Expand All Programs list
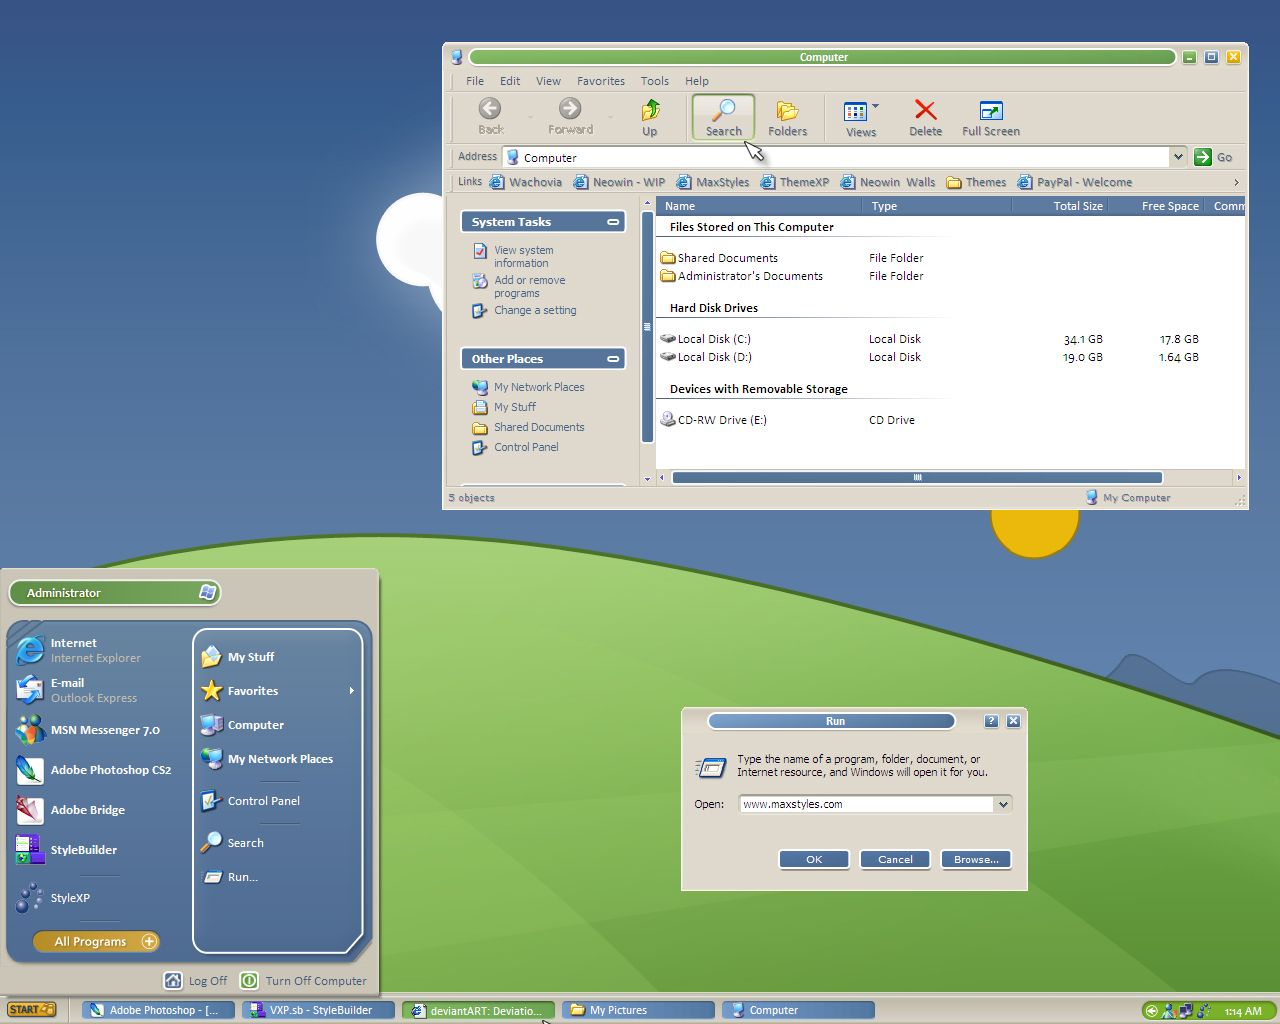The width and height of the screenshot is (1280, 1024). [97, 941]
